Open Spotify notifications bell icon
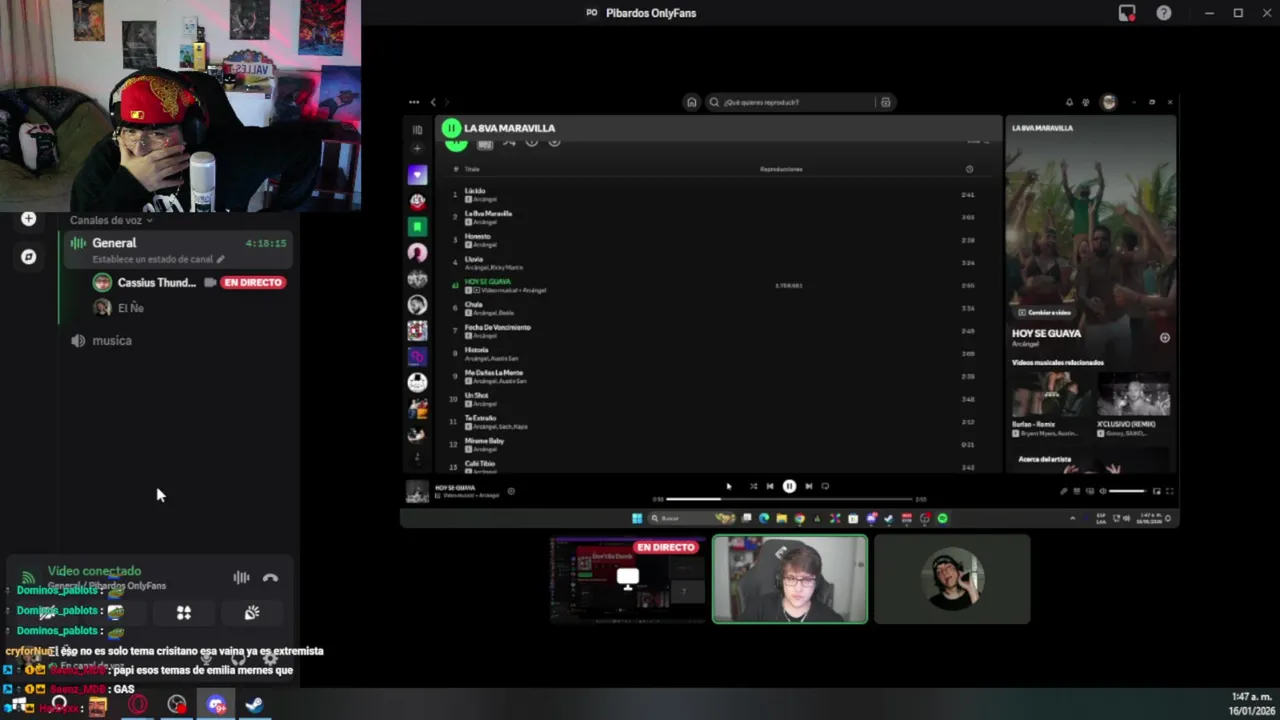This screenshot has width=1280, height=720. 1069,102
